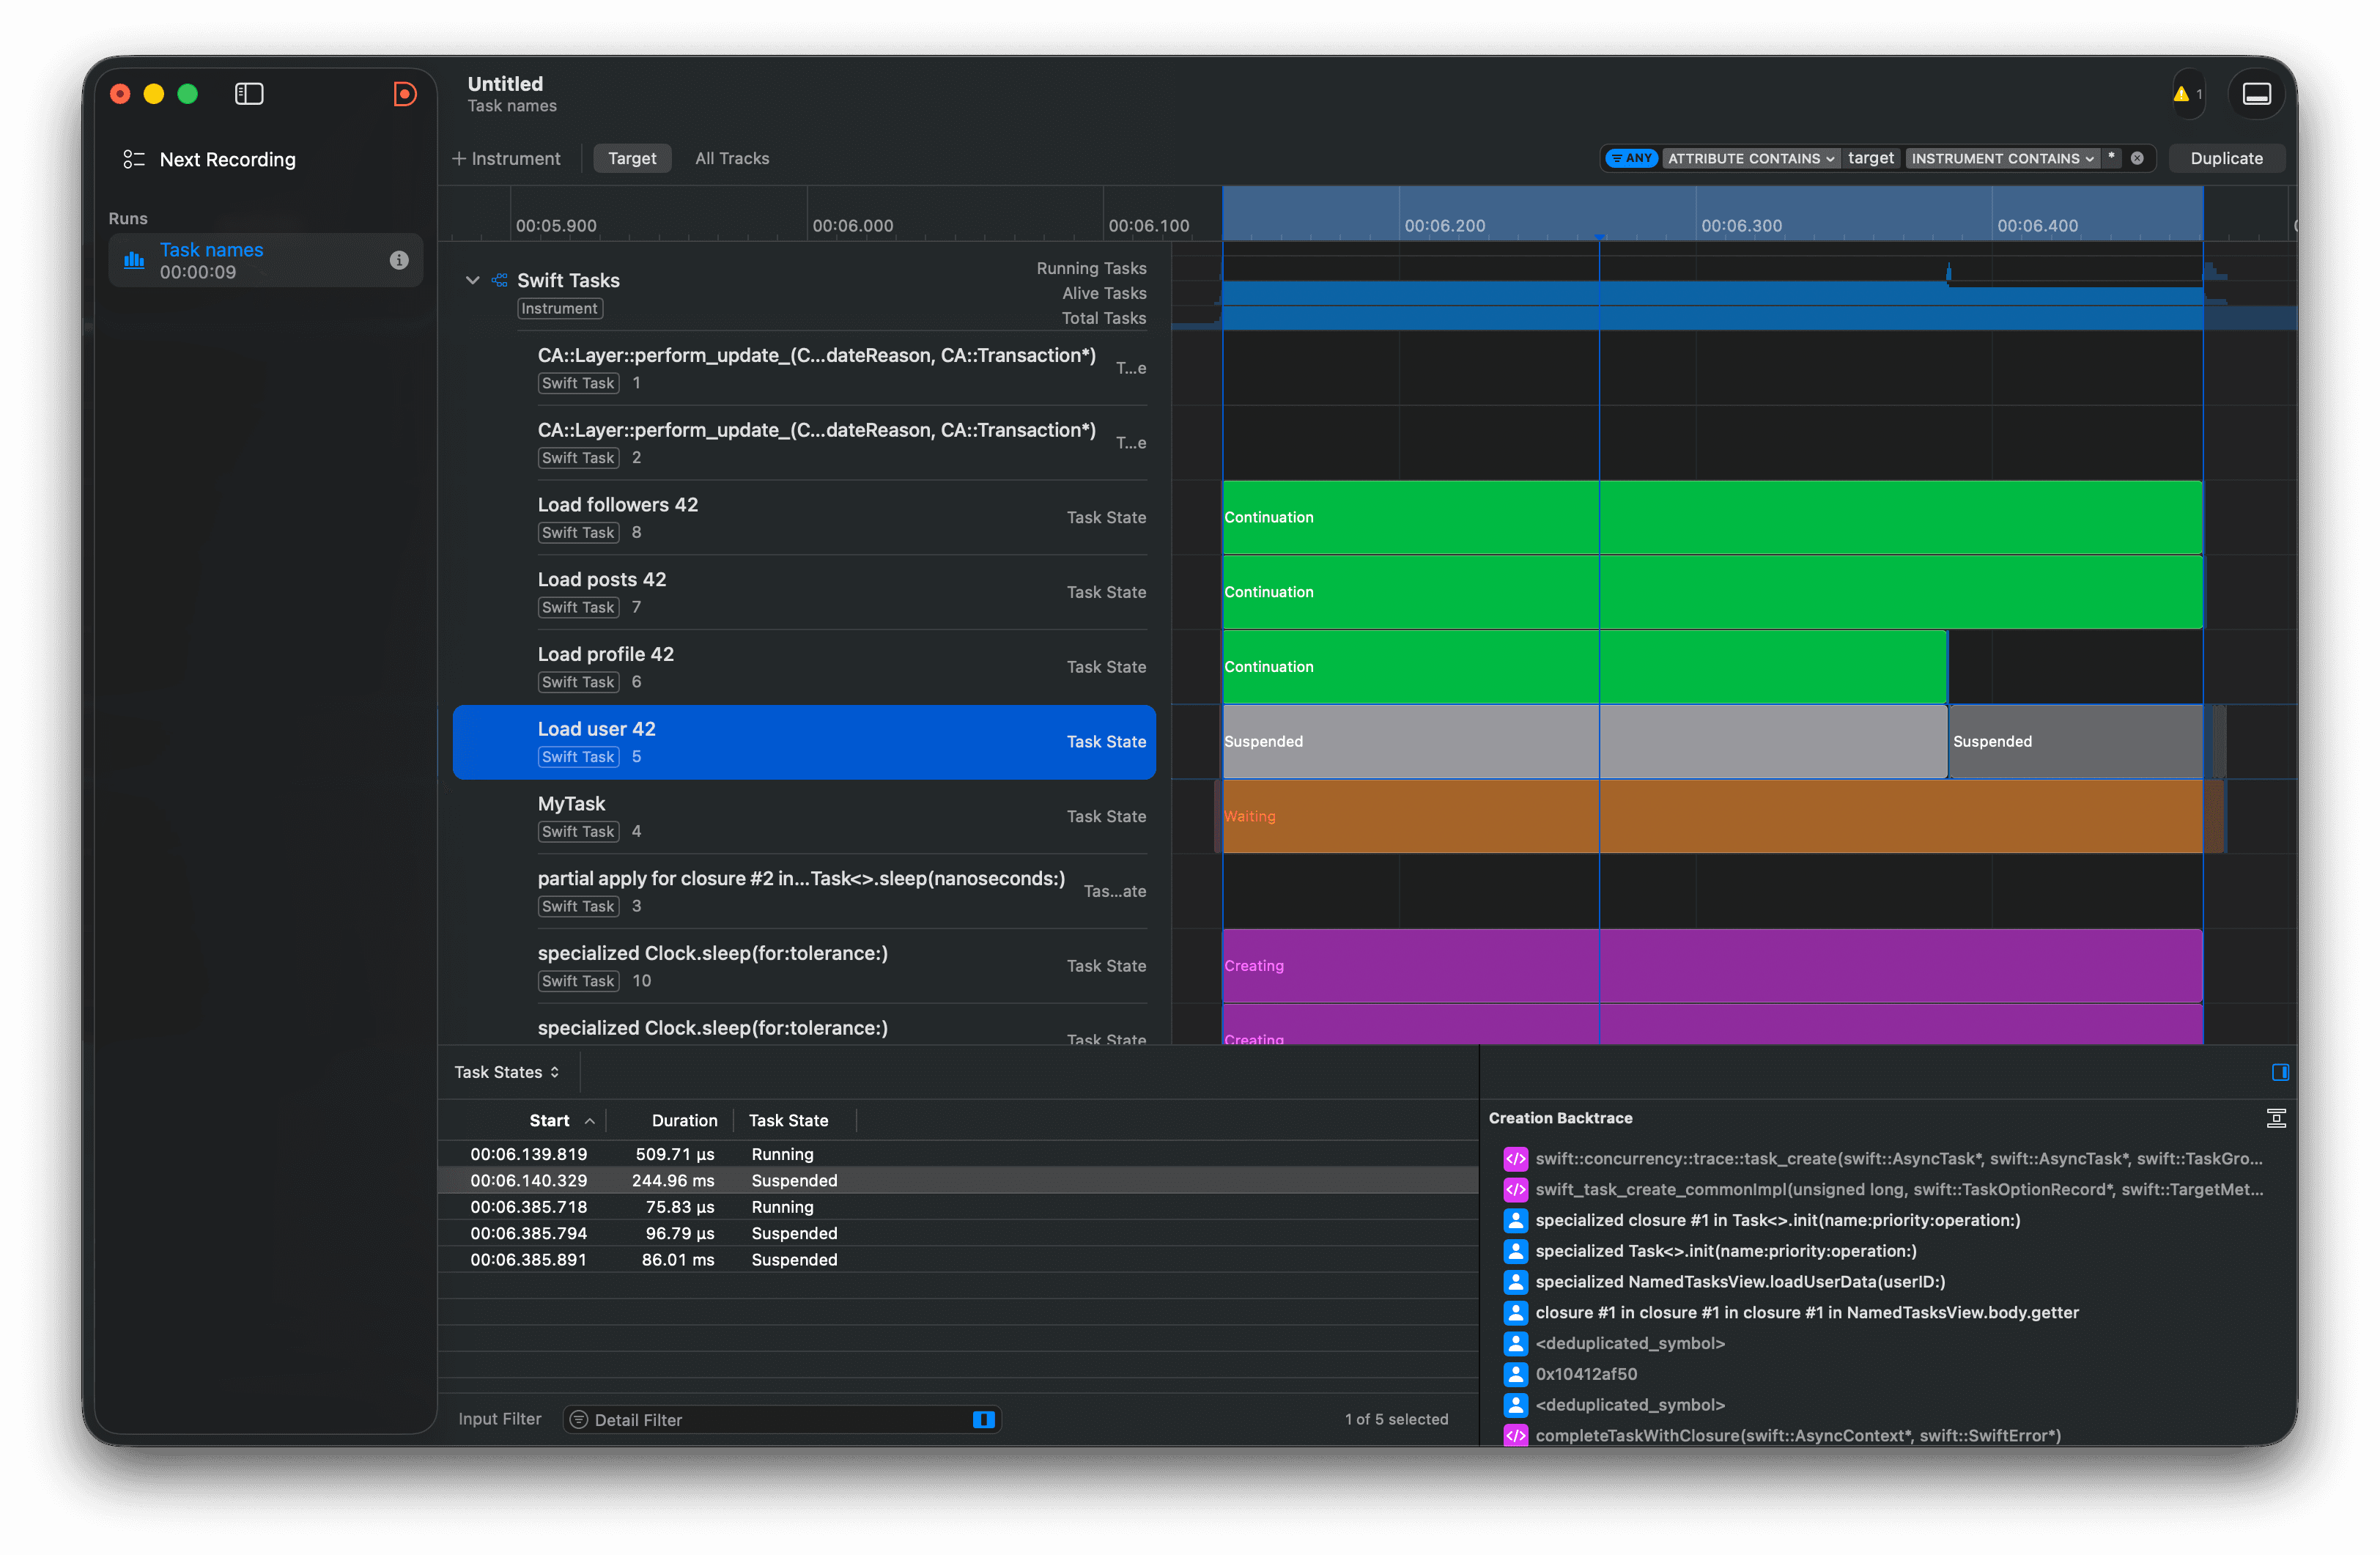Open info icon for Task names run
This screenshot has height=1555, width=2380.
click(399, 260)
